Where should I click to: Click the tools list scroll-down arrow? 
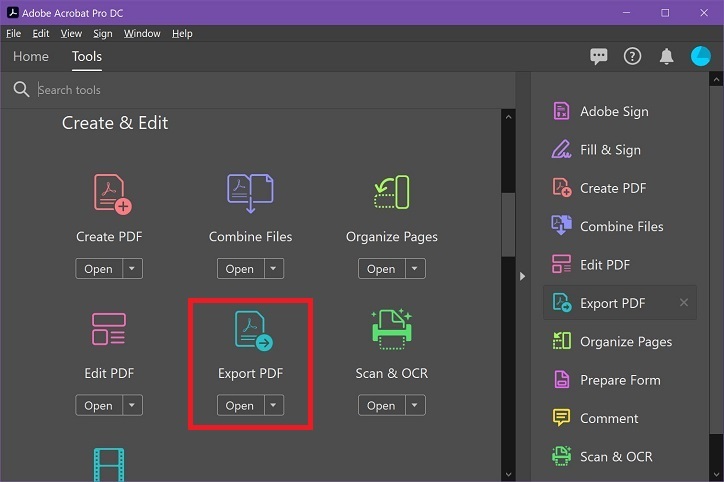pos(508,474)
